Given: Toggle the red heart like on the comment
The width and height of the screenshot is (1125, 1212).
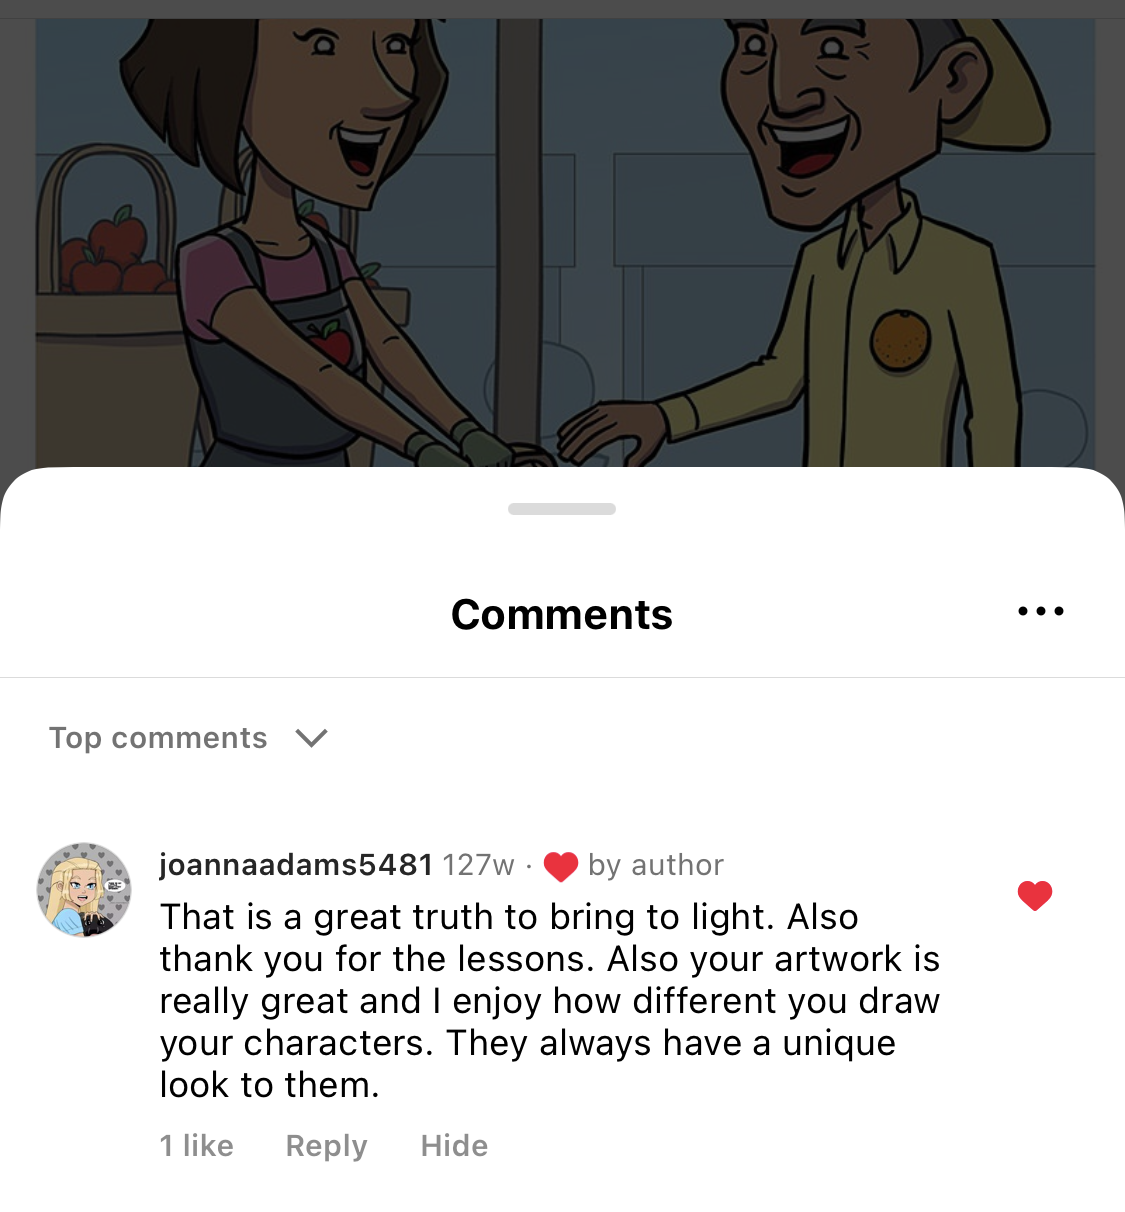Looking at the screenshot, I should 1035,895.
